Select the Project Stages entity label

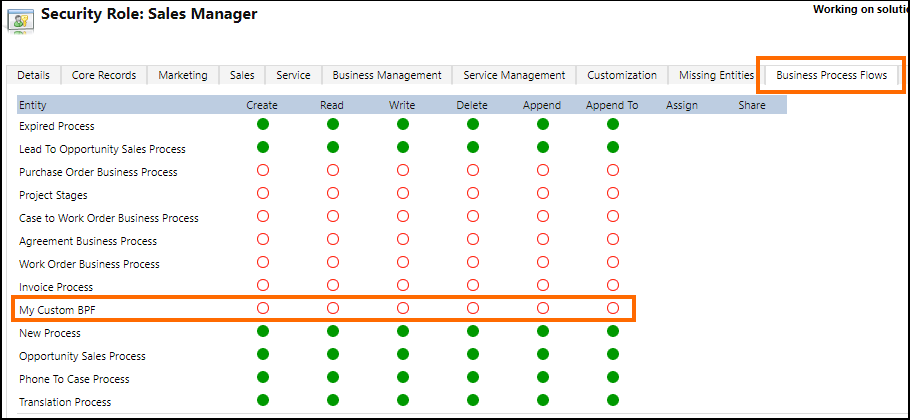pyautogui.click(x=53, y=195)
